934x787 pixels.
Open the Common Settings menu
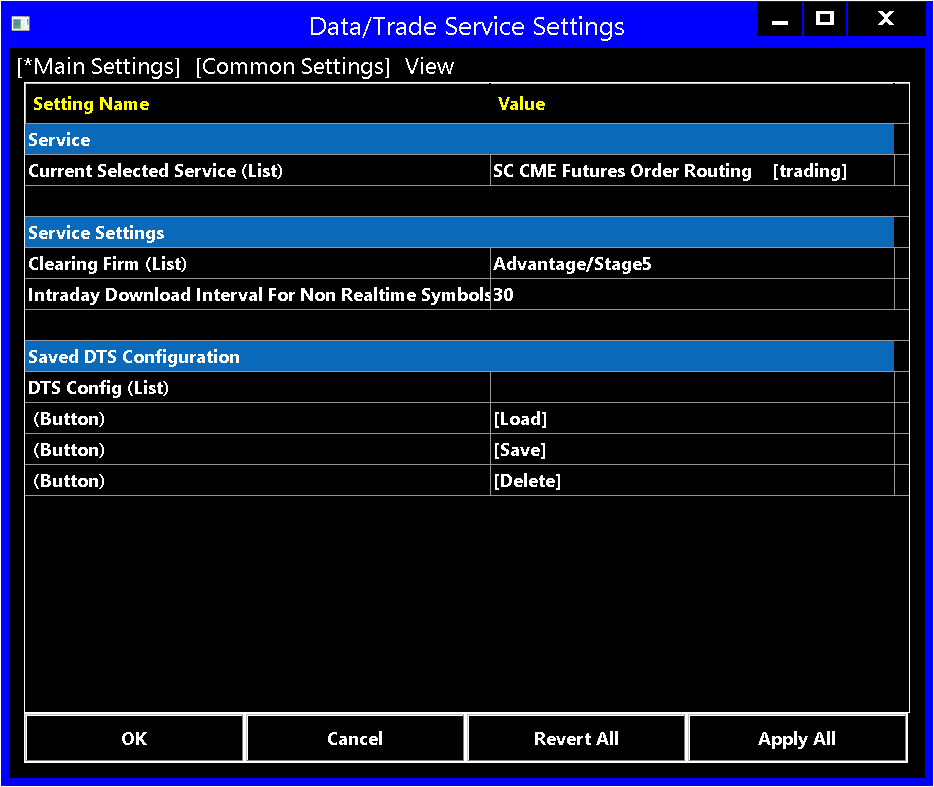coord(292,66)
